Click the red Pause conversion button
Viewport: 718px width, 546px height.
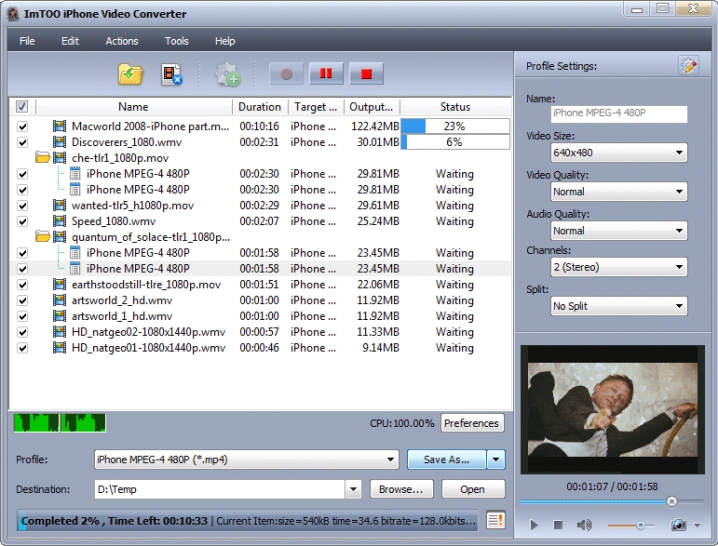(x=325, y=74)
